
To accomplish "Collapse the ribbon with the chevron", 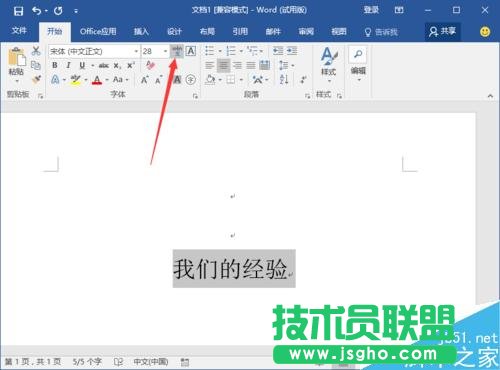I will point(490,96).
